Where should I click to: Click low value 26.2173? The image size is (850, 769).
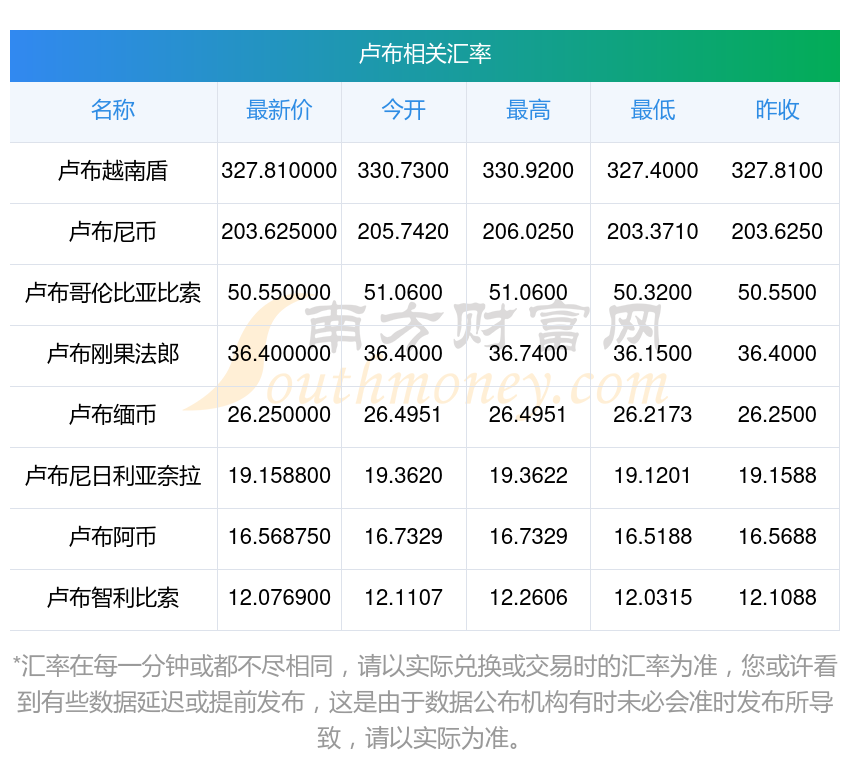653,415
